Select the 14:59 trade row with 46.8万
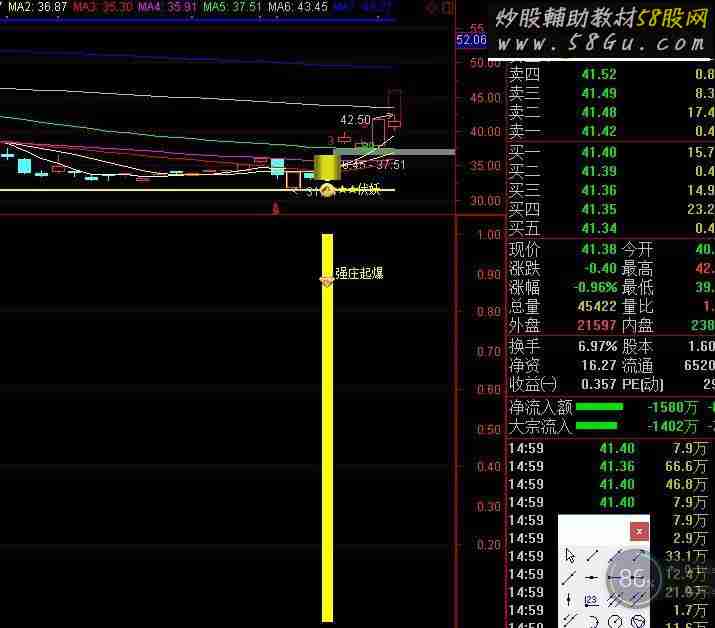This screenshot has width=715, height=628. (x=611, y=484)
